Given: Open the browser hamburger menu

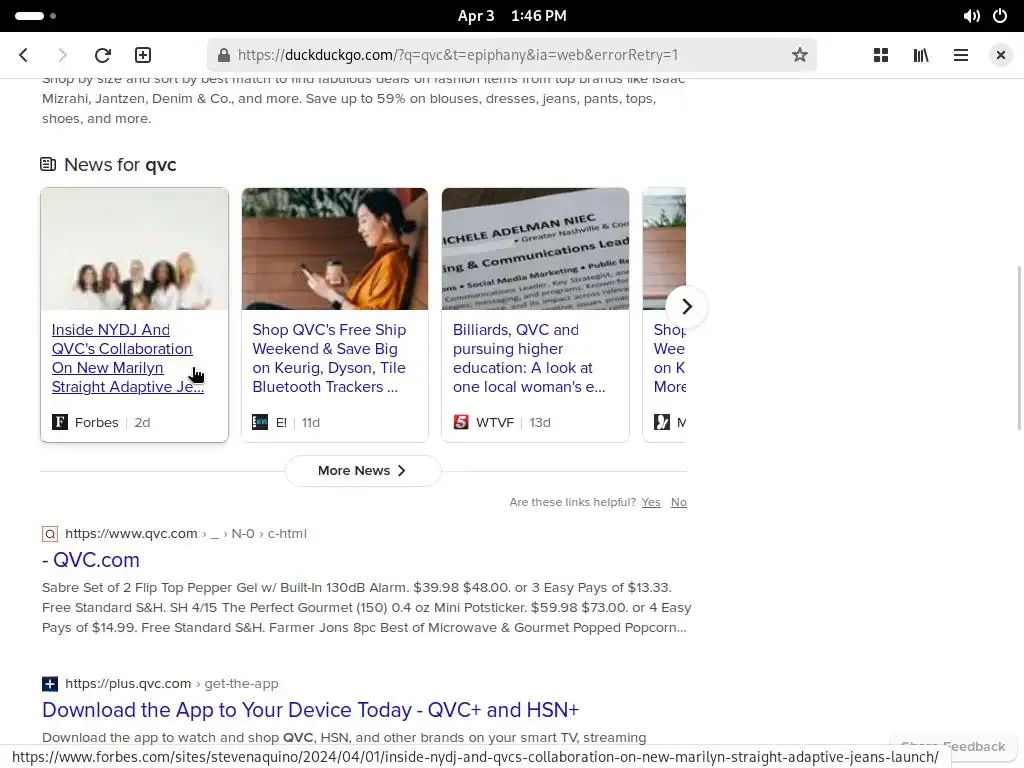Looking at the screenshot, I should pos(961,55).
